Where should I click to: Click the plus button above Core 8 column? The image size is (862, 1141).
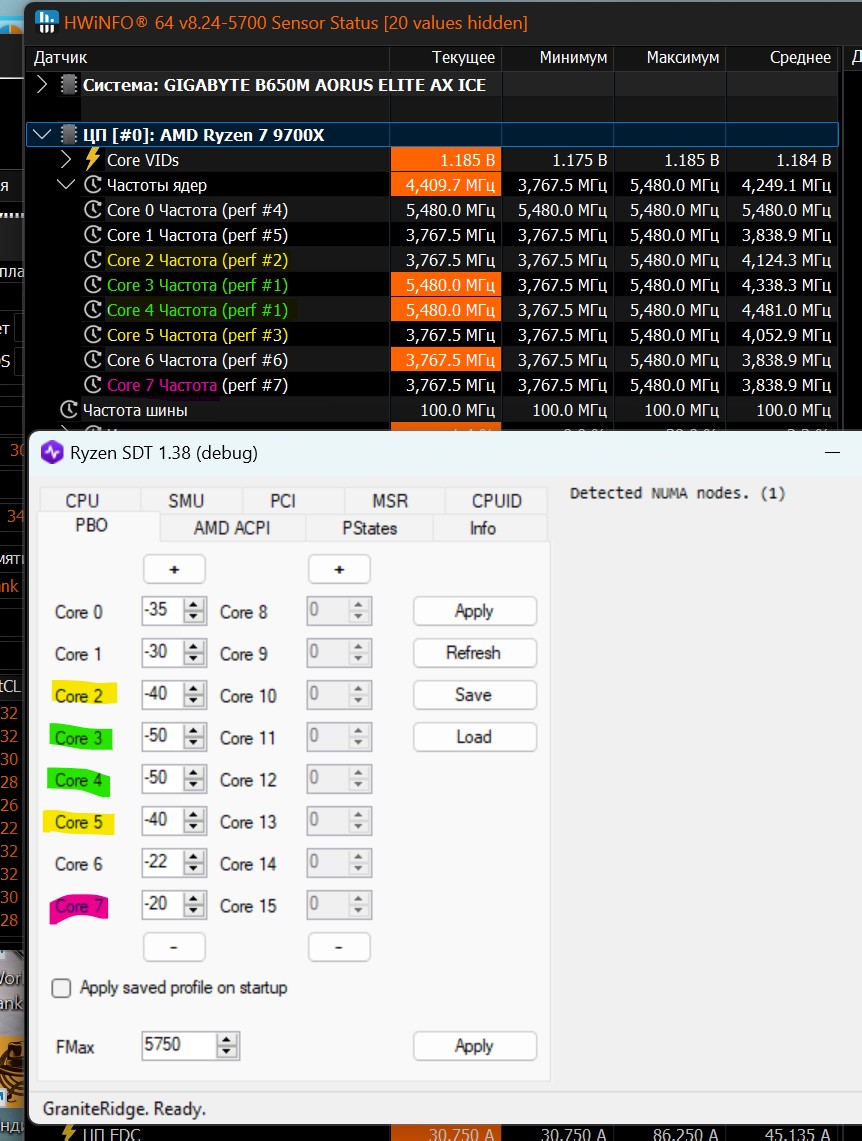pyautogui.click(x=339, y=569)
